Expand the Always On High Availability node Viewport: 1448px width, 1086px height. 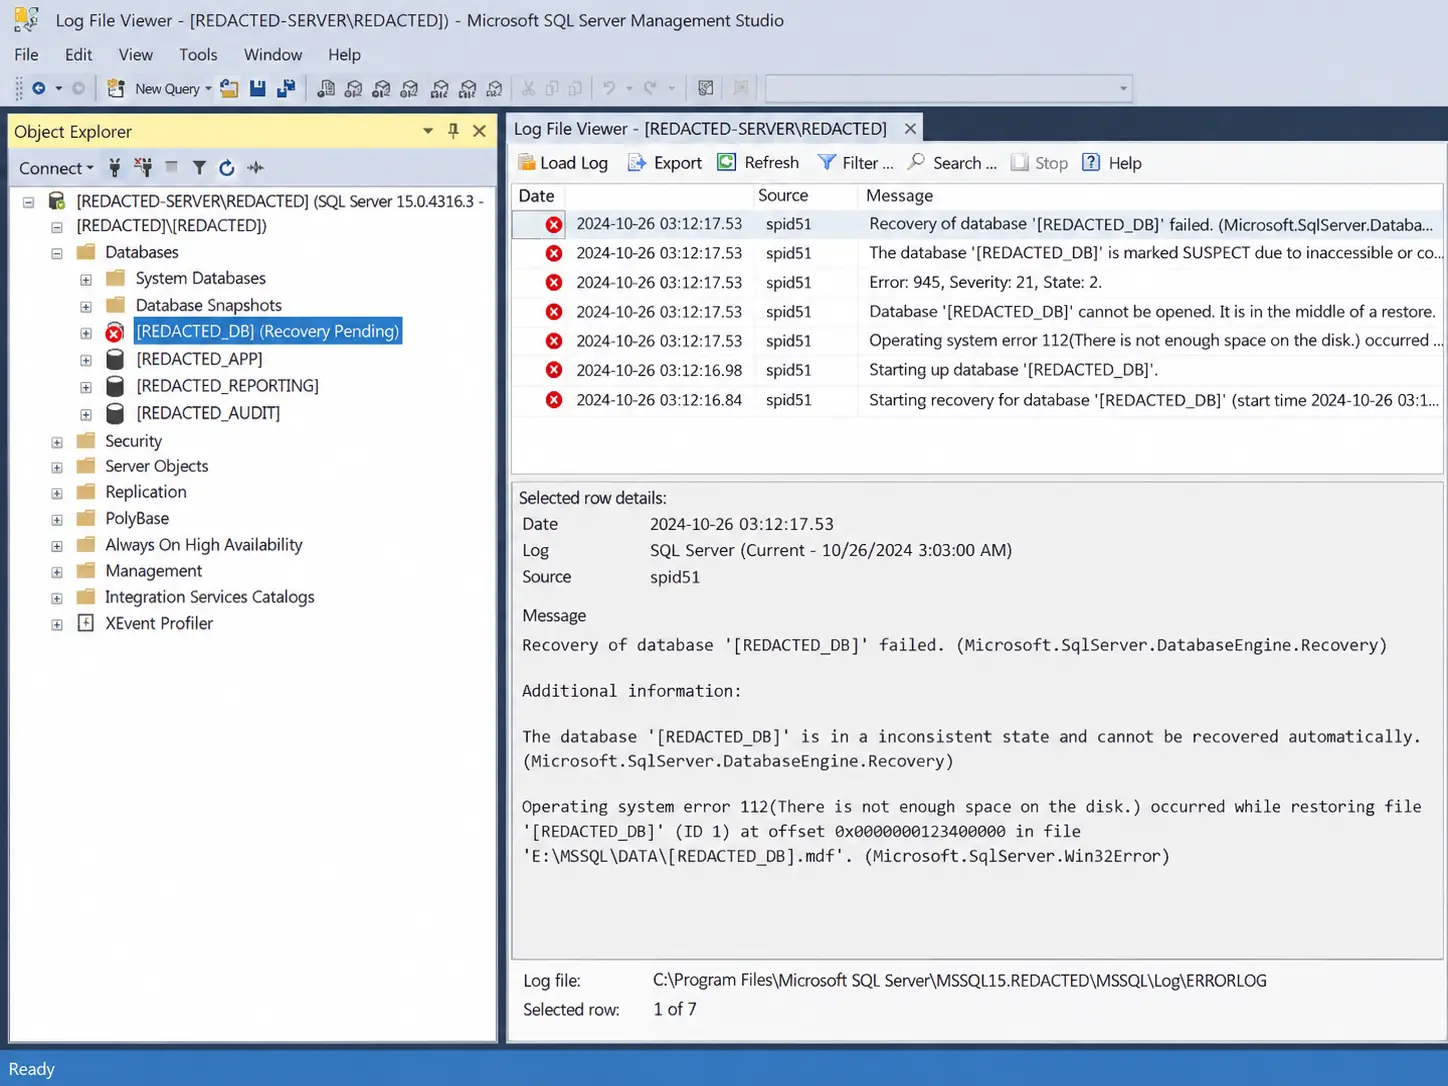pos(57,546)
